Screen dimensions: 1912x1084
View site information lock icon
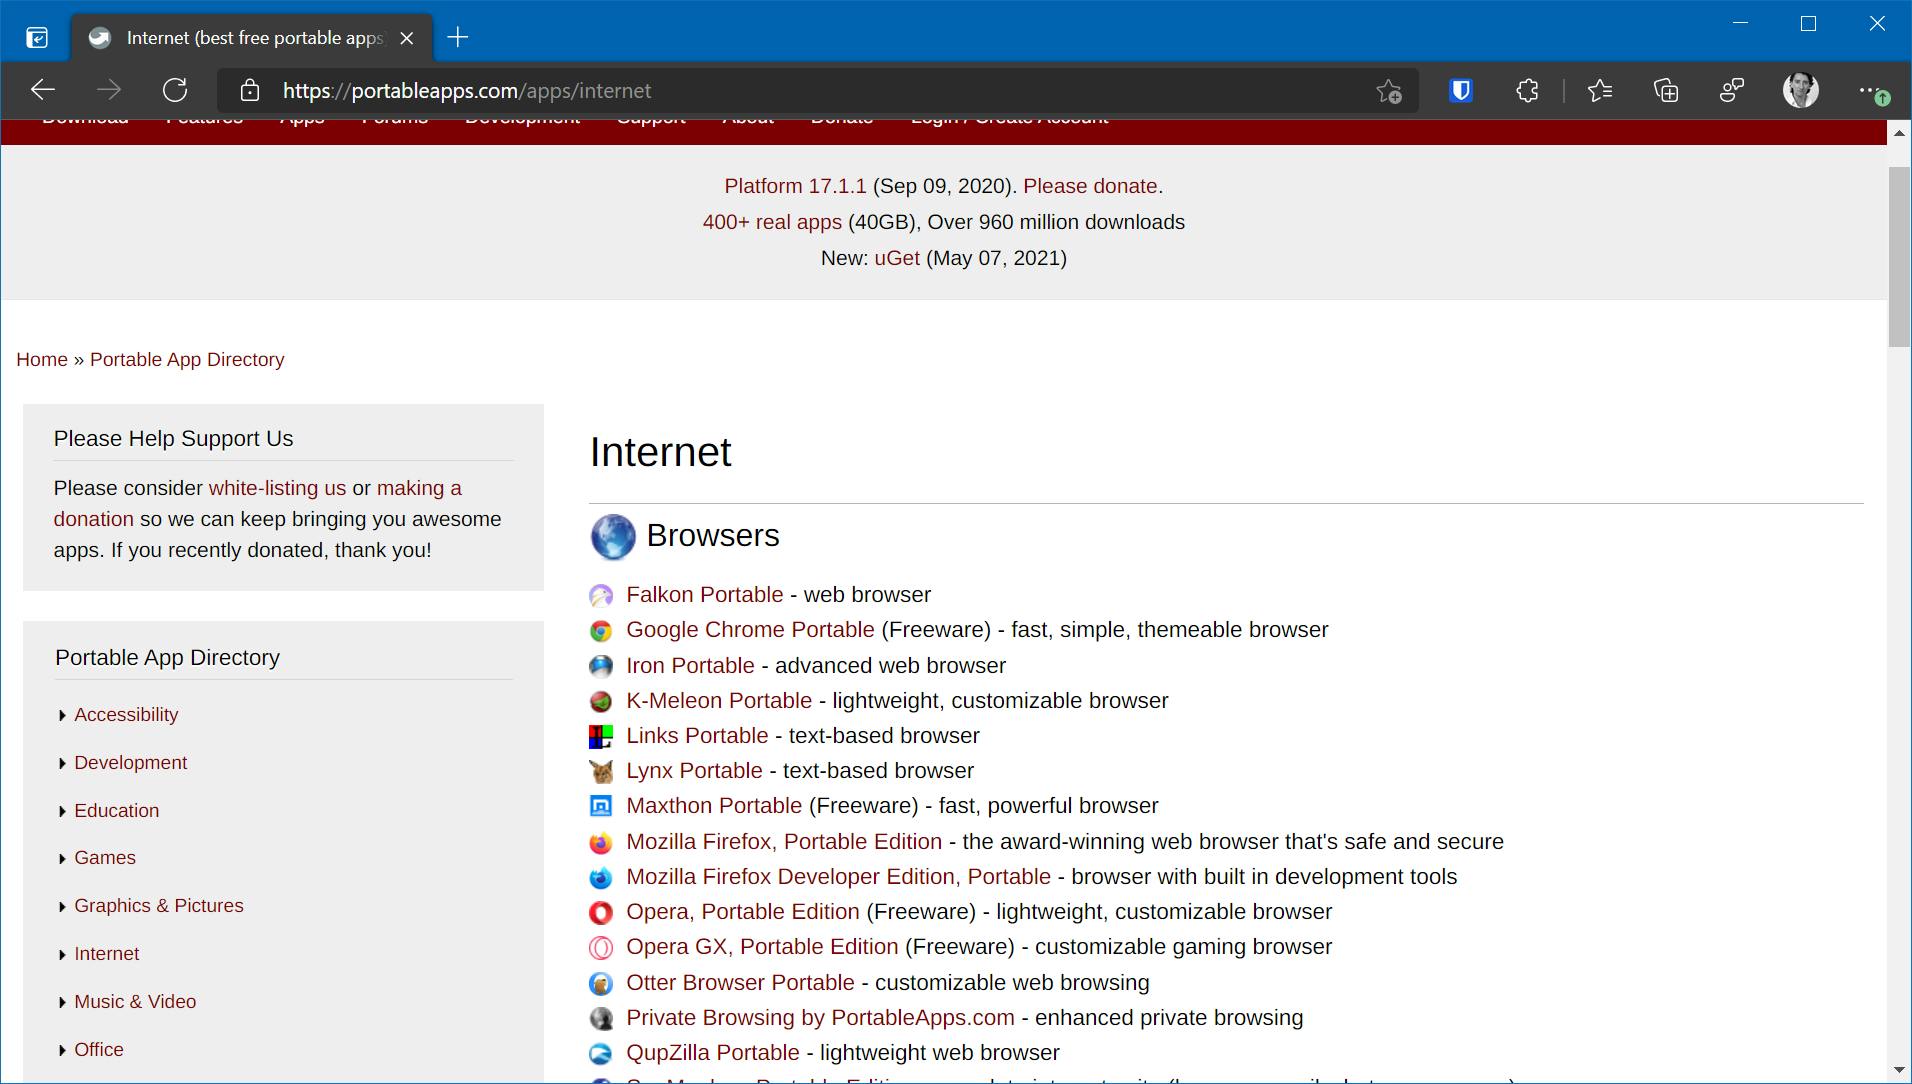[250, 91]
